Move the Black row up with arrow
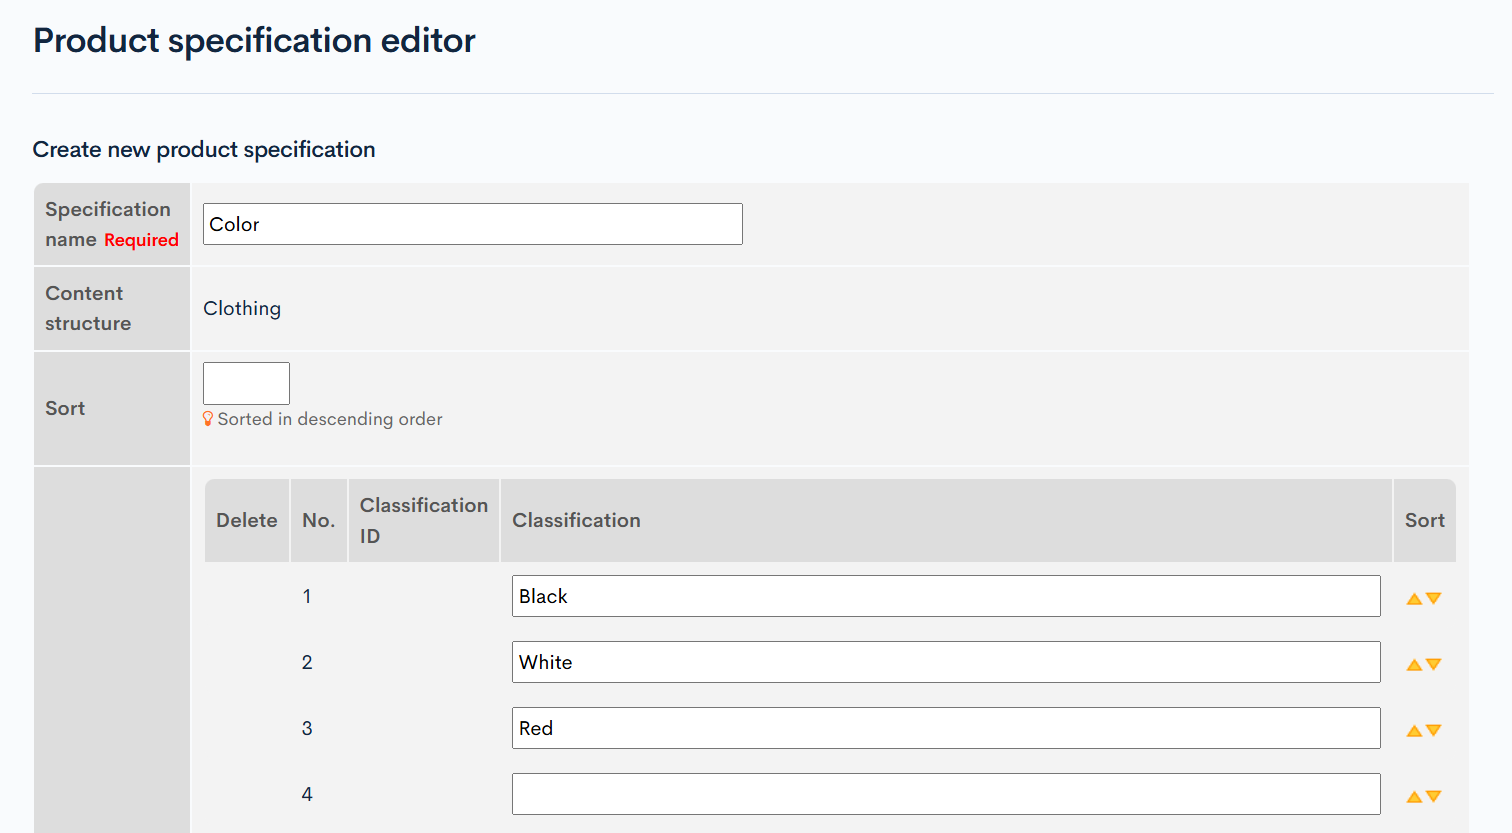 point(1414,599)
